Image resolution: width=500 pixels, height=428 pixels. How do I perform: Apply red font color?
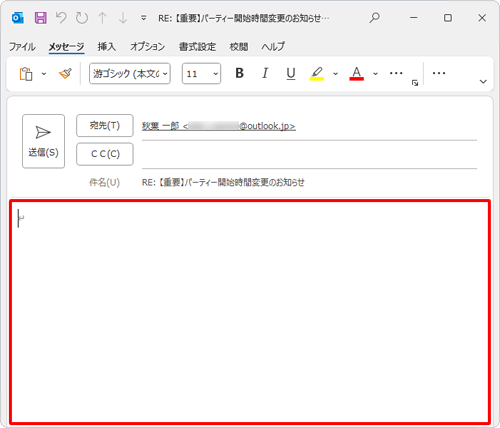tap(356, 73)
